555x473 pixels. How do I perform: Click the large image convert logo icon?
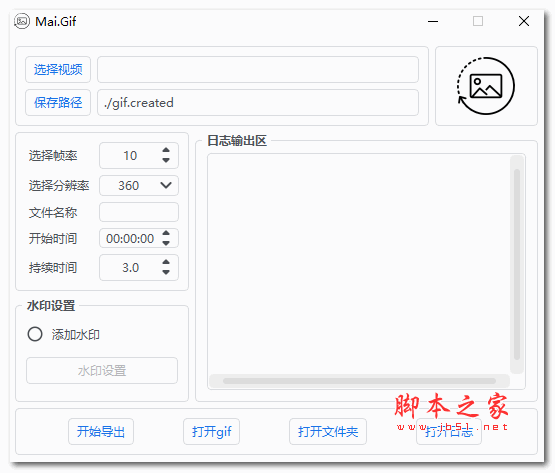pyautogui.click(x=486, y=86)
